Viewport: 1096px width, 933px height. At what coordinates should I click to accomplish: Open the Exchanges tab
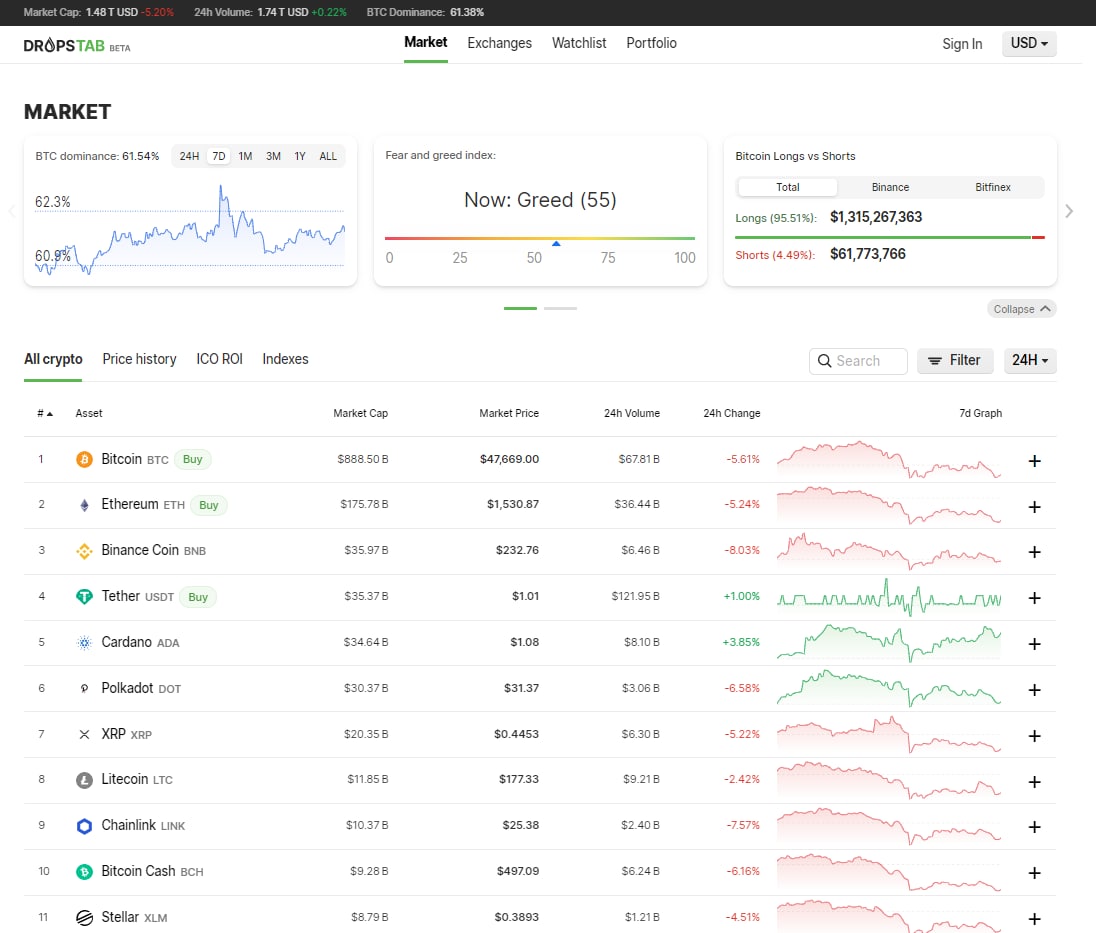coord(499,43)
